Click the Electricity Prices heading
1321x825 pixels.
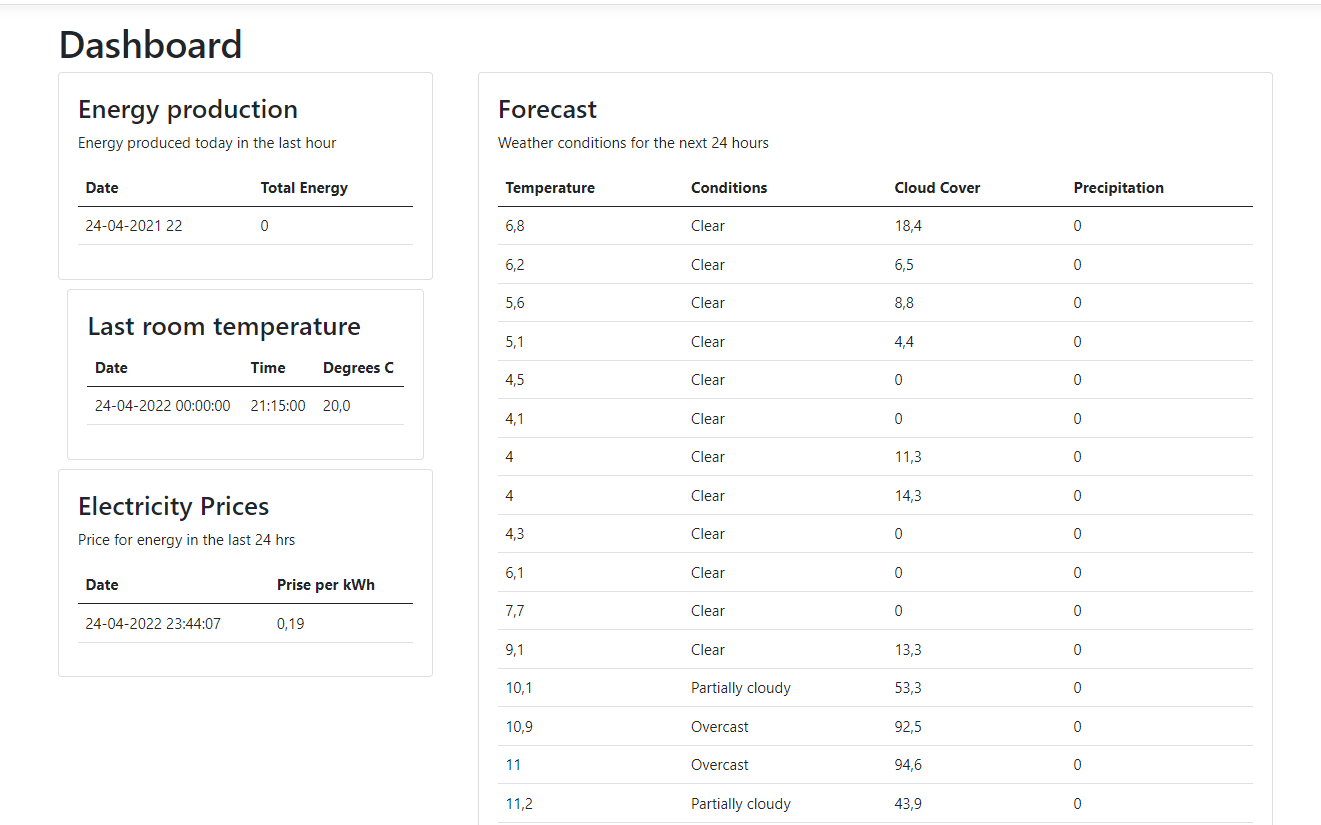(x=174, y=506)
